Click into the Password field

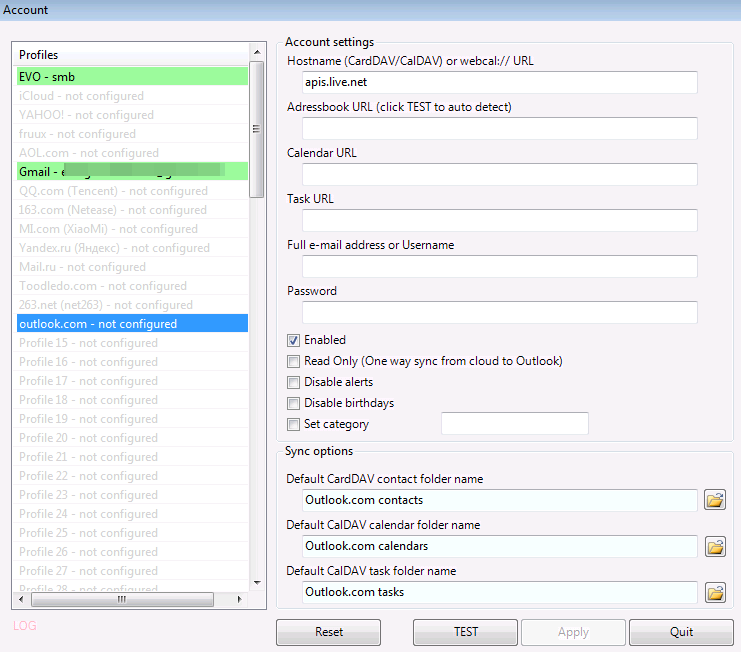pos(500,312)
